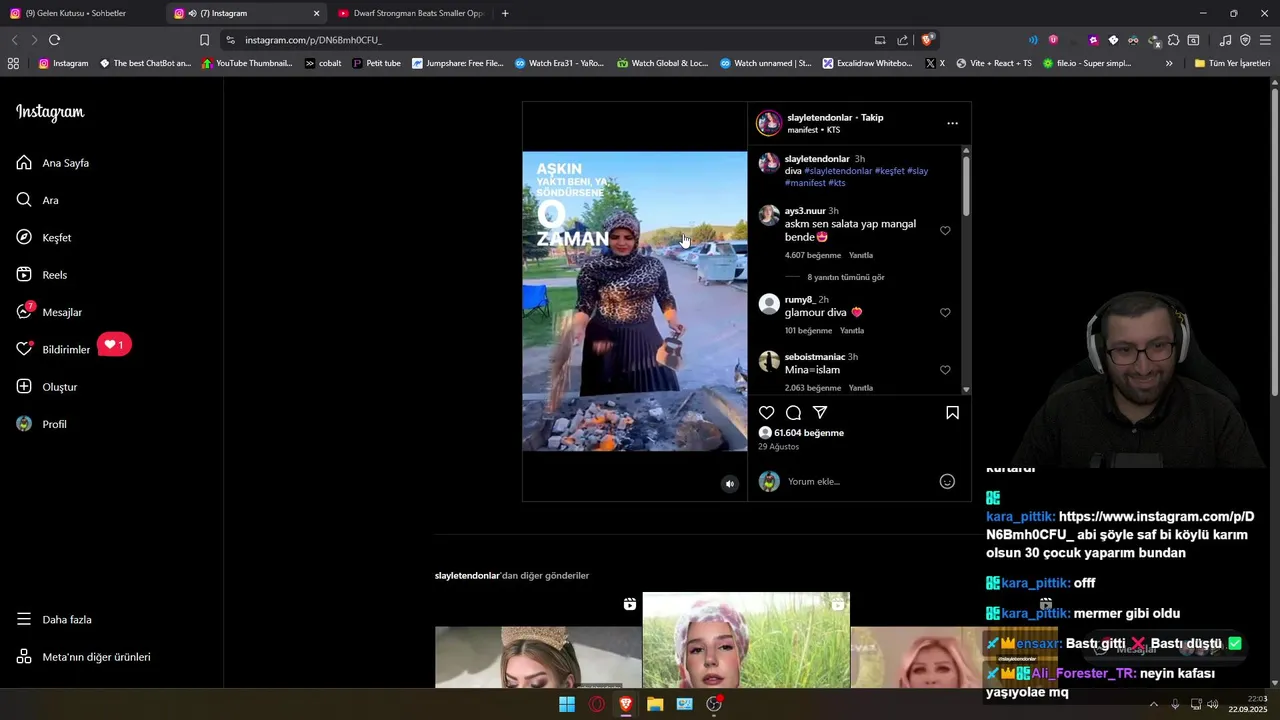Open browser hamburger menu
1280x720 pixels.
point(1265,40)
